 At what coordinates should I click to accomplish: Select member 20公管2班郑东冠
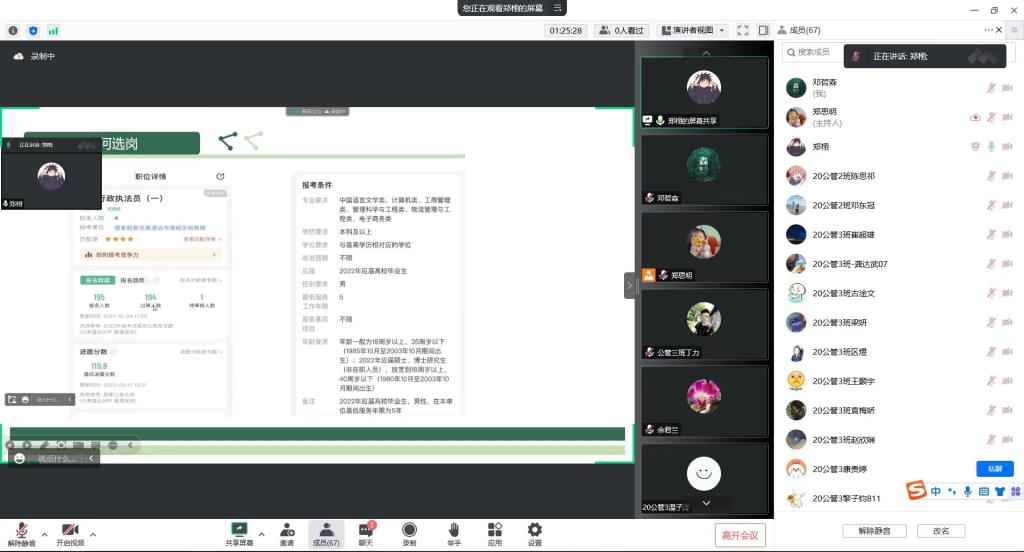click(x=898, y=205)
